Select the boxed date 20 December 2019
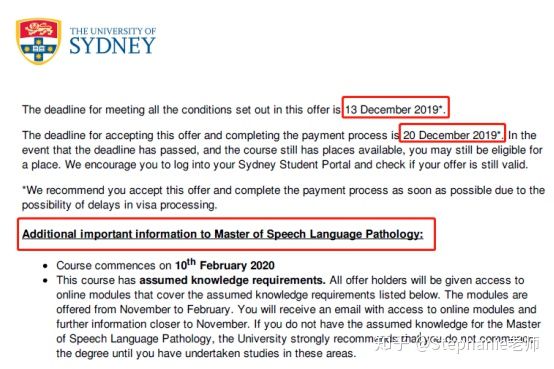The height and width of the screenshot is (369, 554). pos(452,133)
